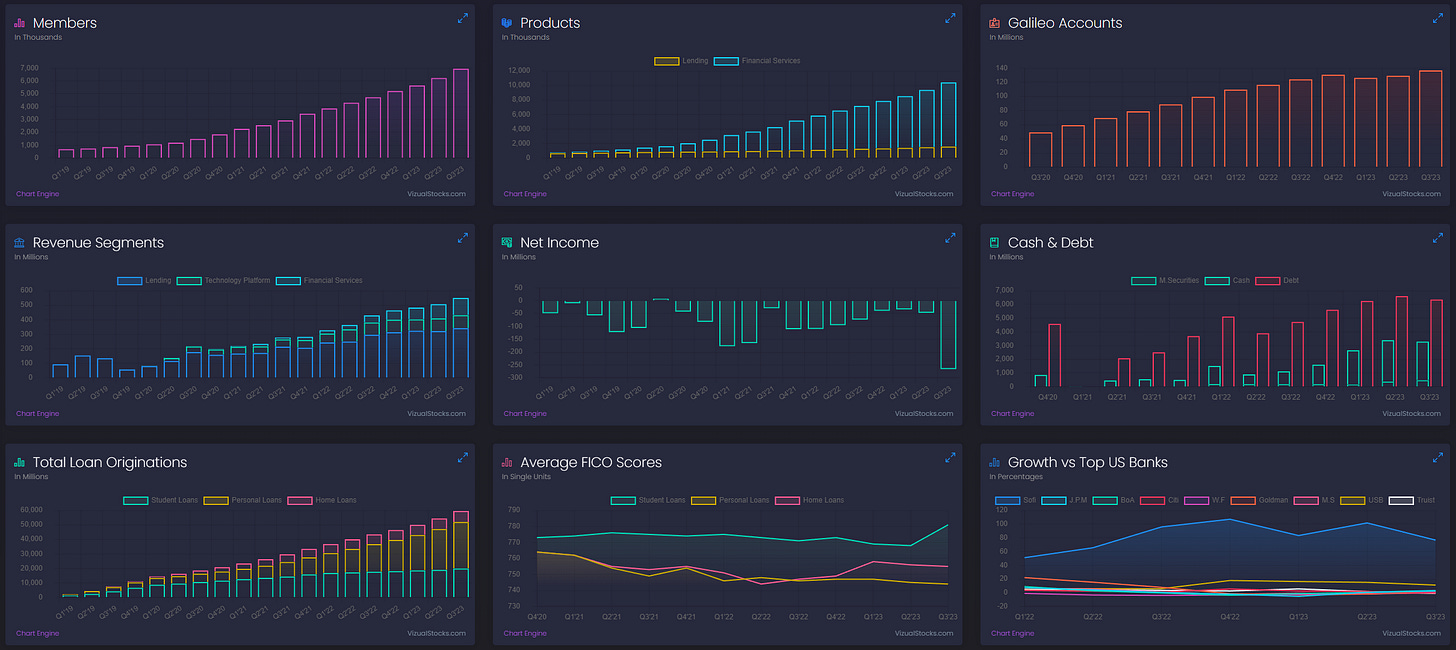Click 'In Single Units' subtitle under FICO Scores

click(x=524, y=477)
